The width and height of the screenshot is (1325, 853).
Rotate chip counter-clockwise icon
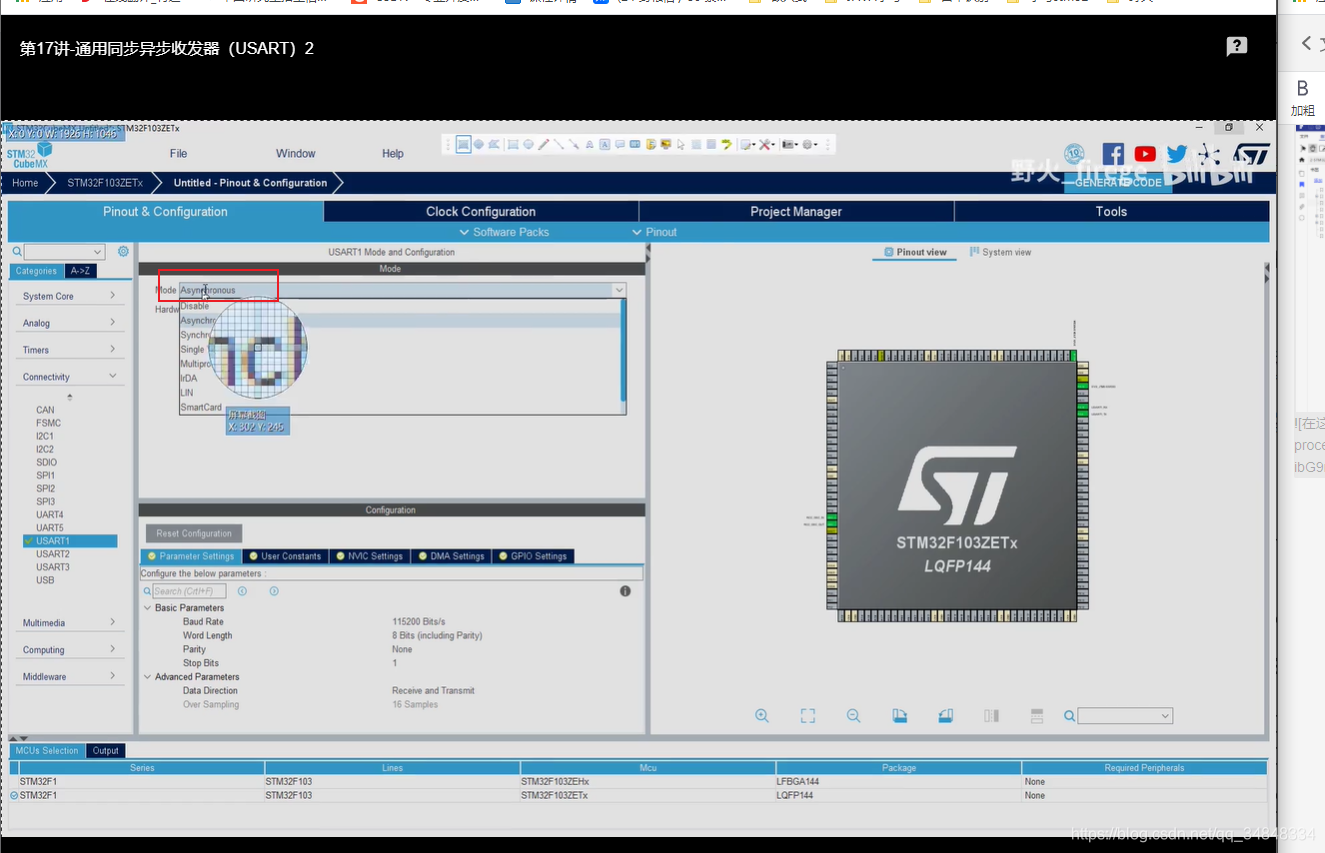point(945,716)
